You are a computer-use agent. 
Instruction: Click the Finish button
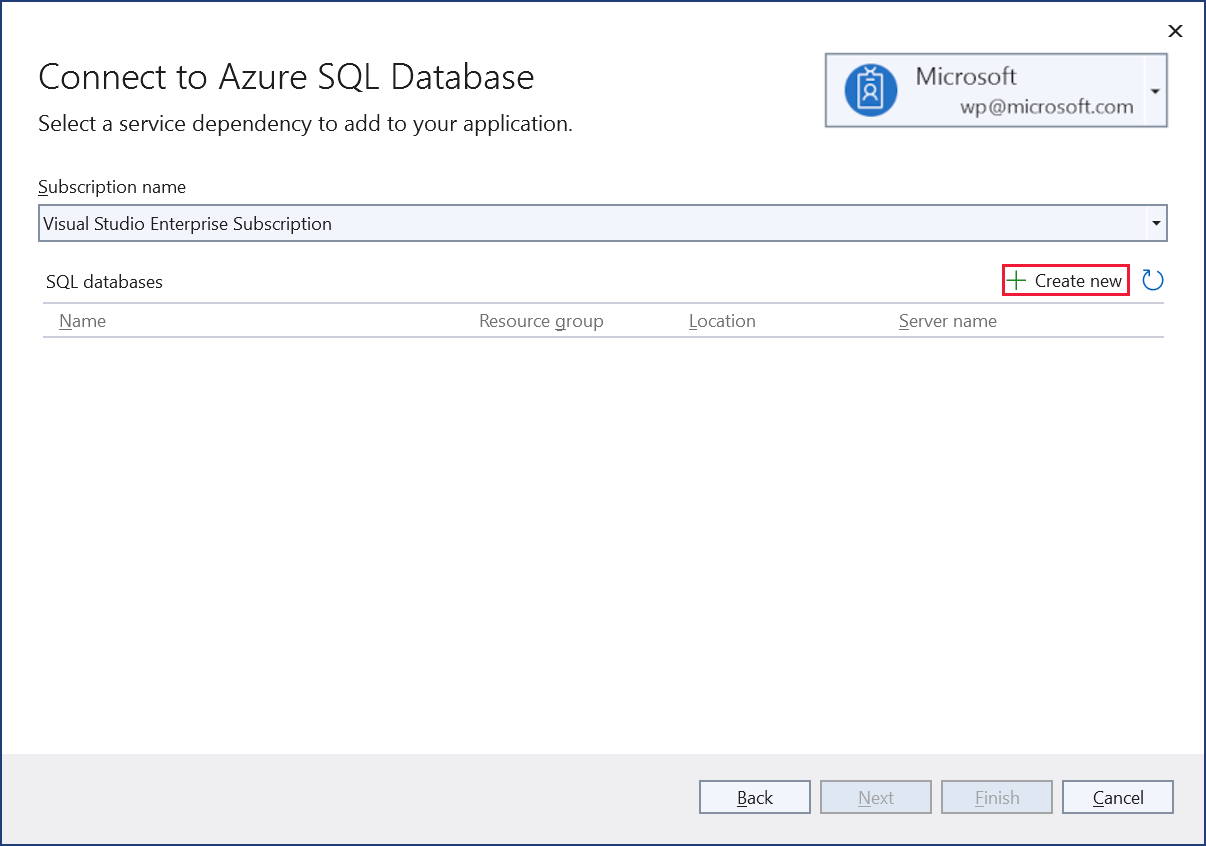[x=996, y=797]
